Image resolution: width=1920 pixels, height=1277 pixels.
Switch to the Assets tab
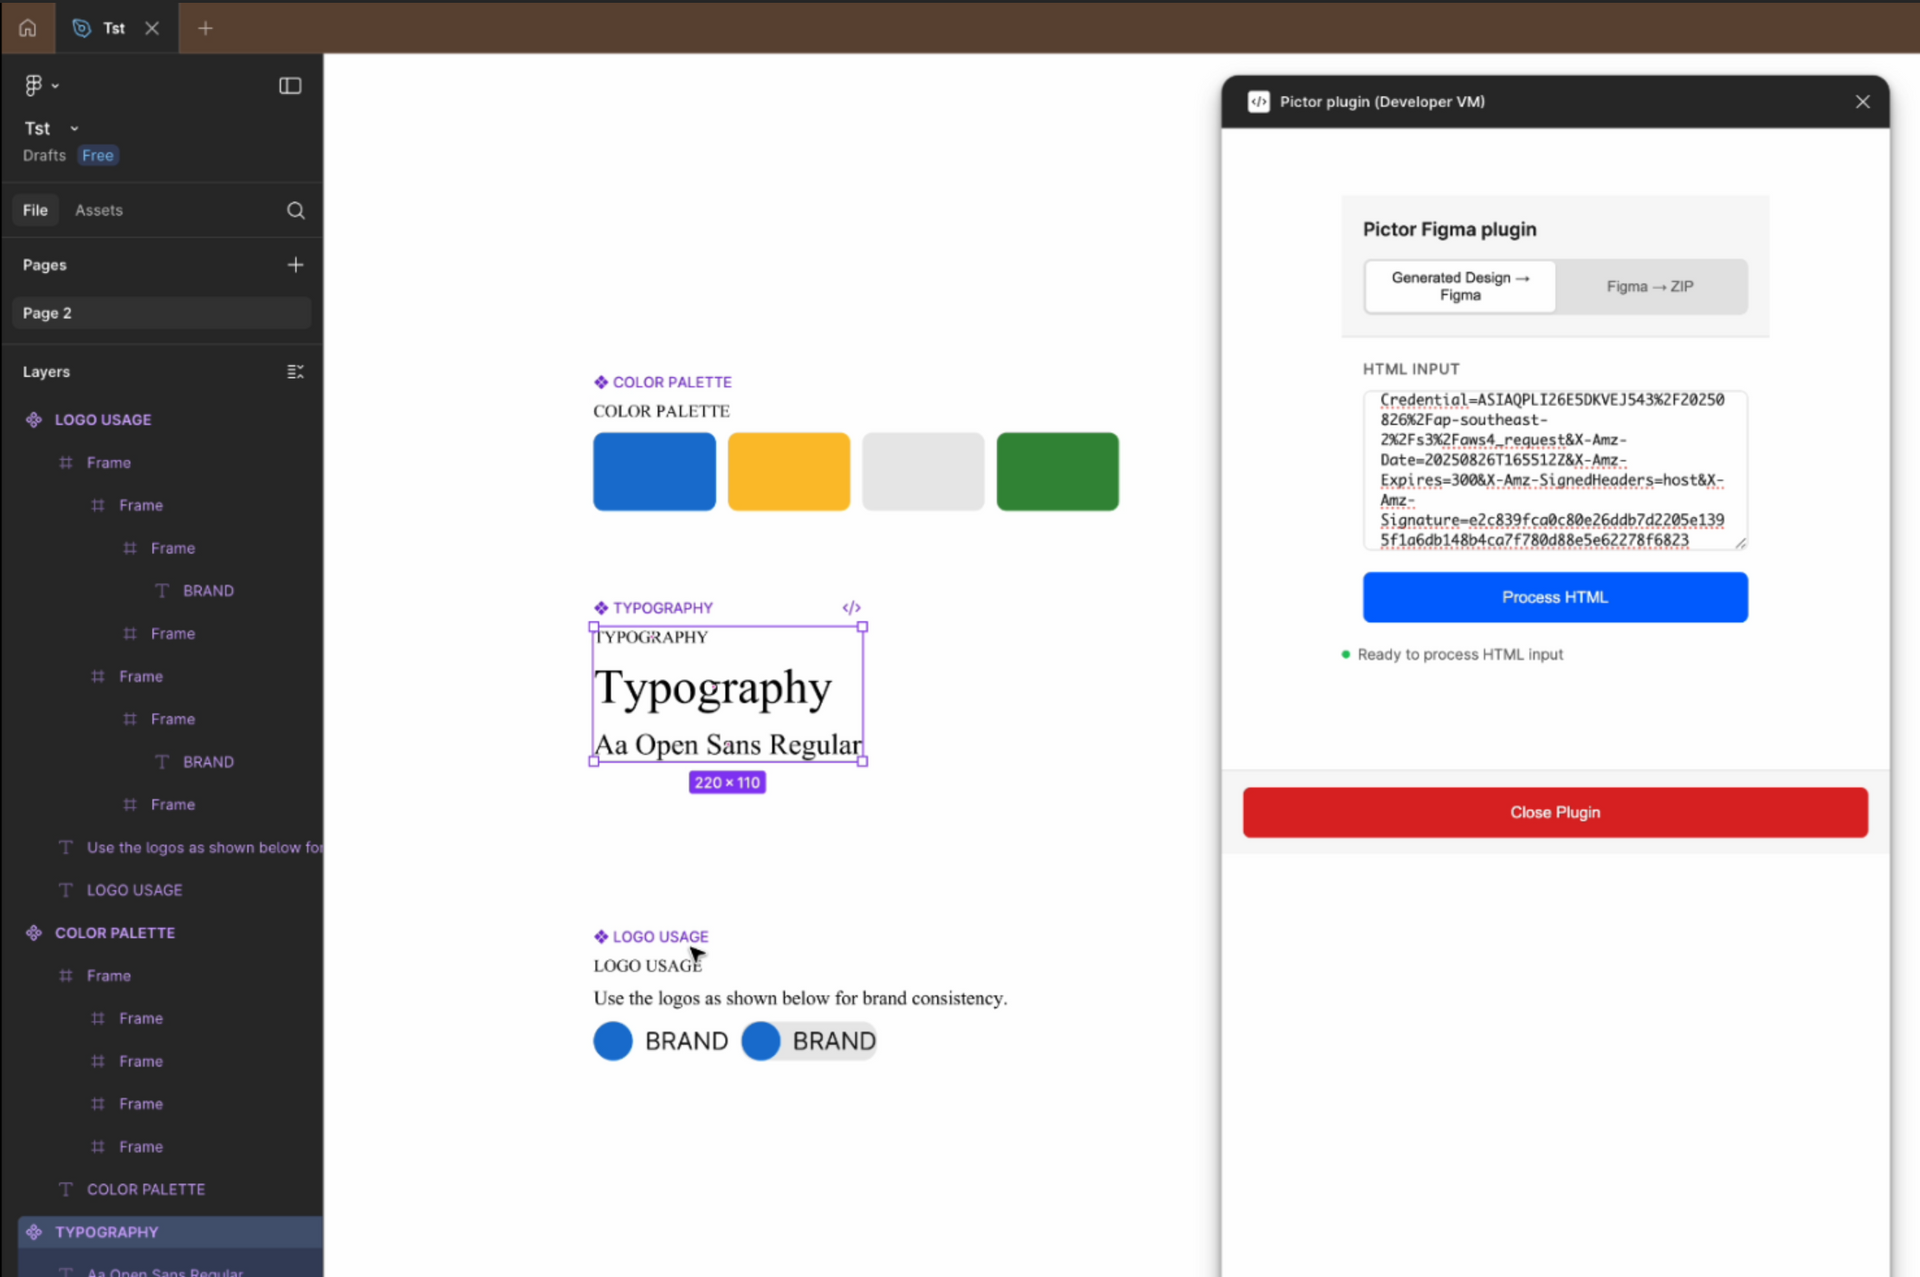click(99, 210)
